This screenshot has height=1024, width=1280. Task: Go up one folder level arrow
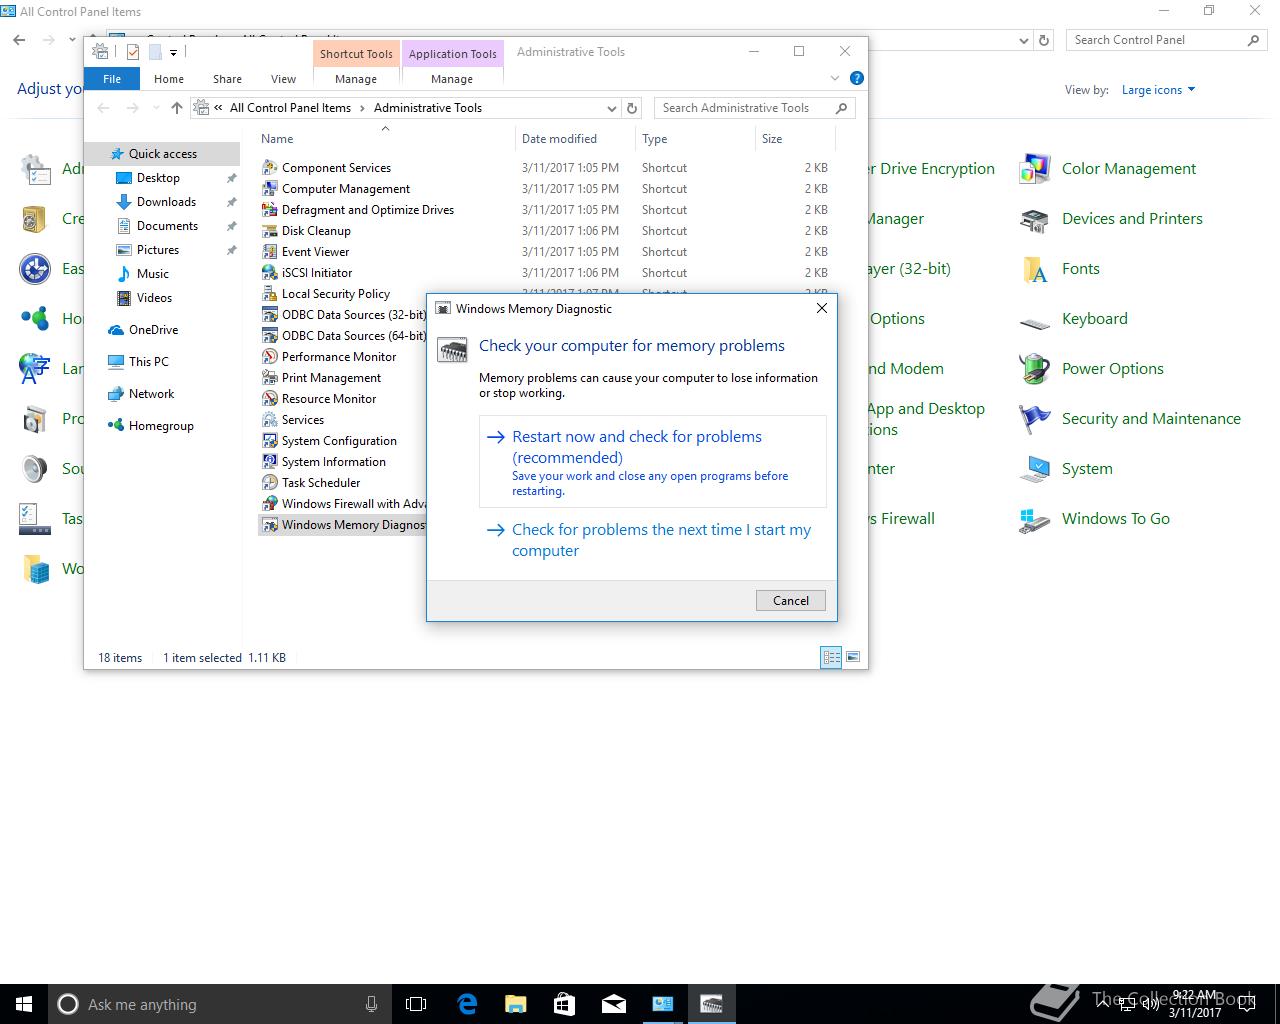click(x=177, y=108)
